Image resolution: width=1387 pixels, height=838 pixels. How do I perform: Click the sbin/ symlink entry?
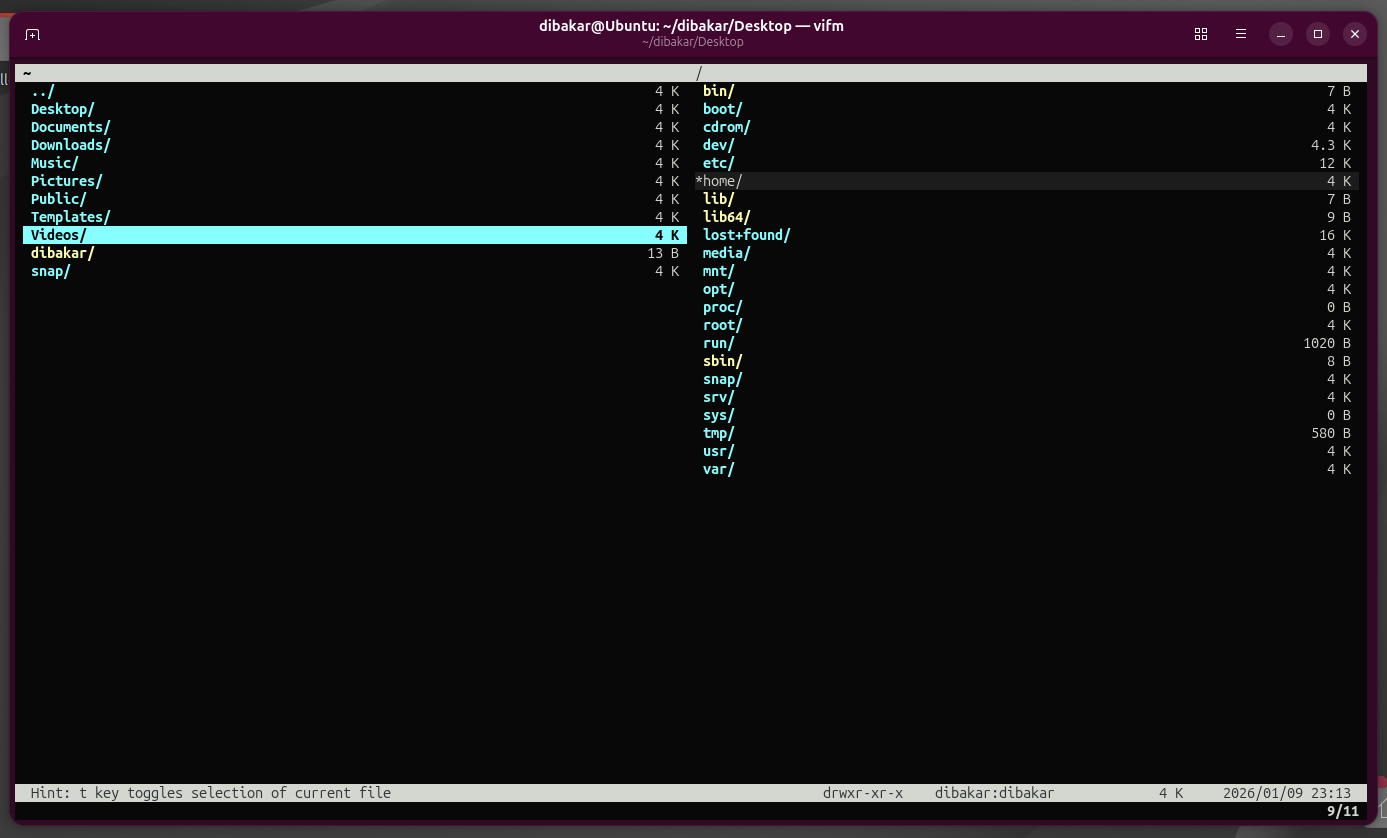[723, 361]
